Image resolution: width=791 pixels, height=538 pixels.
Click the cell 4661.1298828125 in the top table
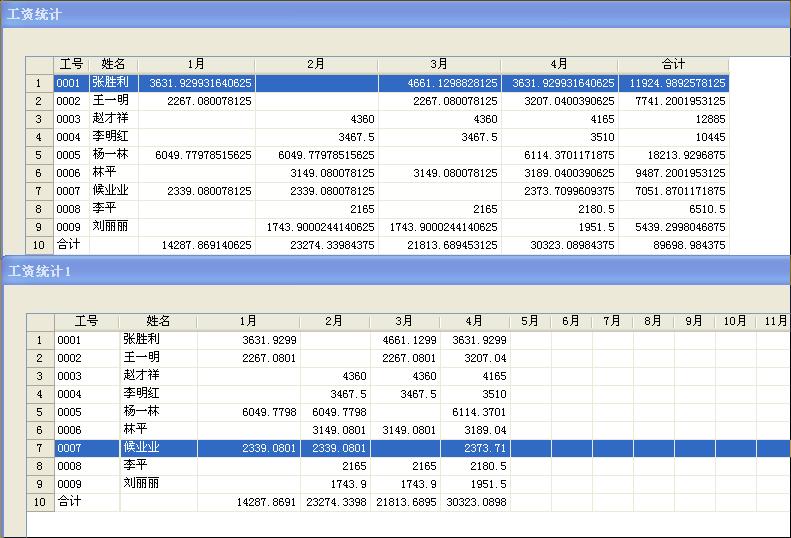point(439,83)
